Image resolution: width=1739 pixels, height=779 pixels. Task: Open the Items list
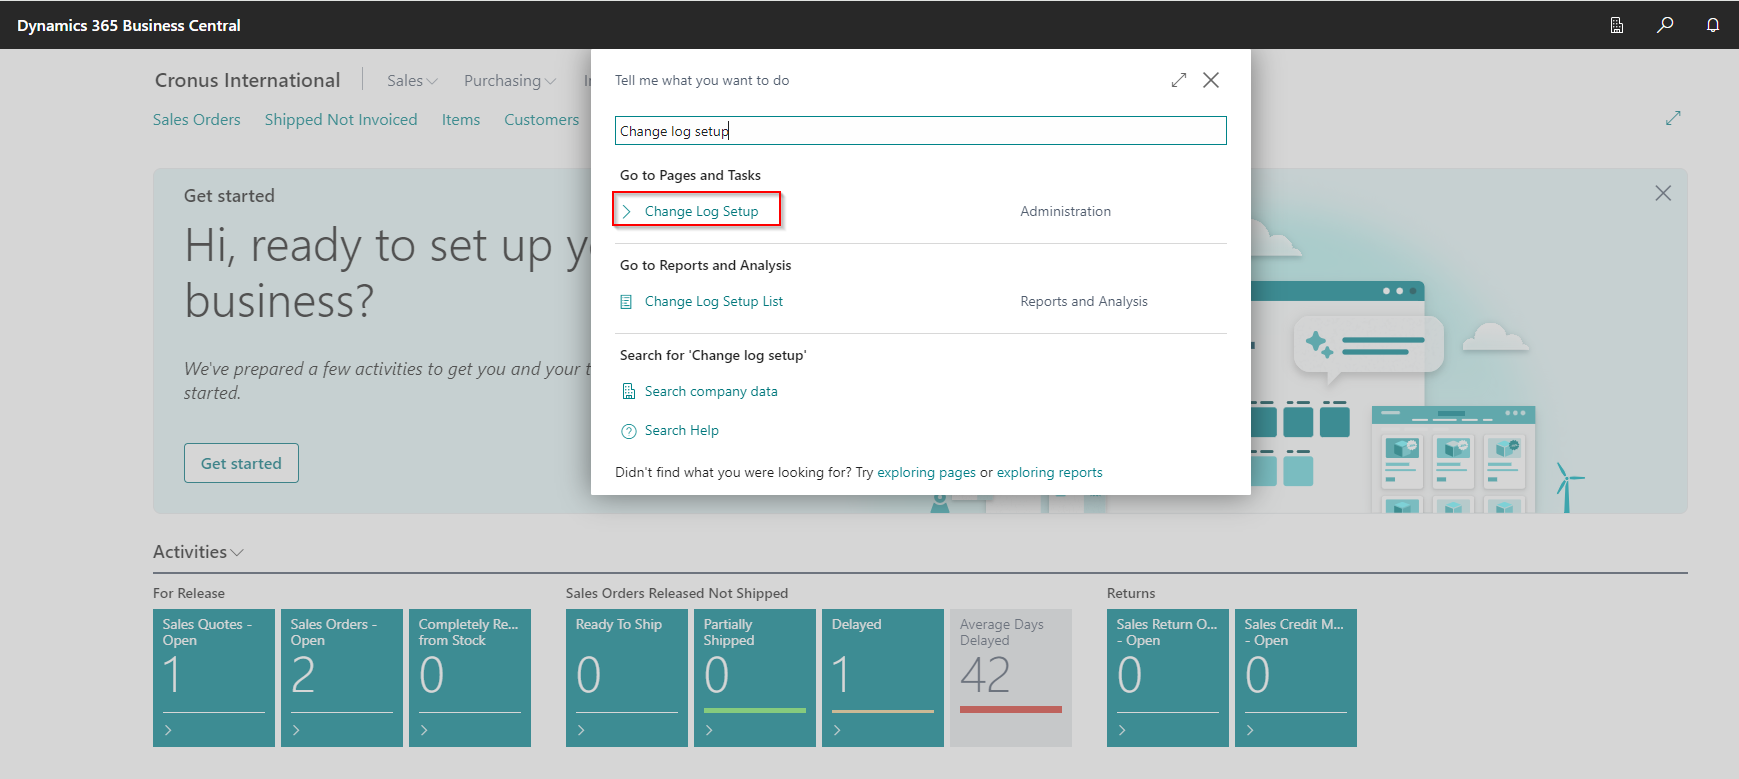pos(461,119)
